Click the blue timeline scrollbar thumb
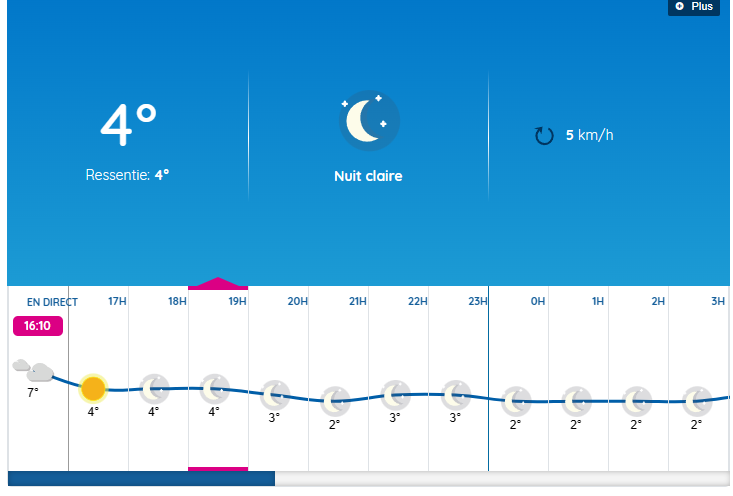733x496 pixels. pyautogui.click(x=141, y=479)
